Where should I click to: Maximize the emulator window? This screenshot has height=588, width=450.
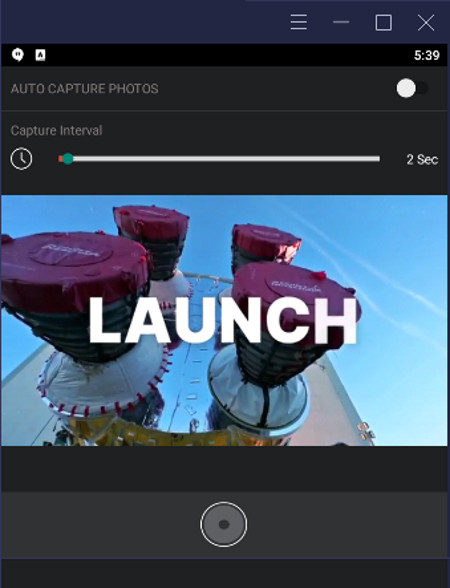click(384, 22)
